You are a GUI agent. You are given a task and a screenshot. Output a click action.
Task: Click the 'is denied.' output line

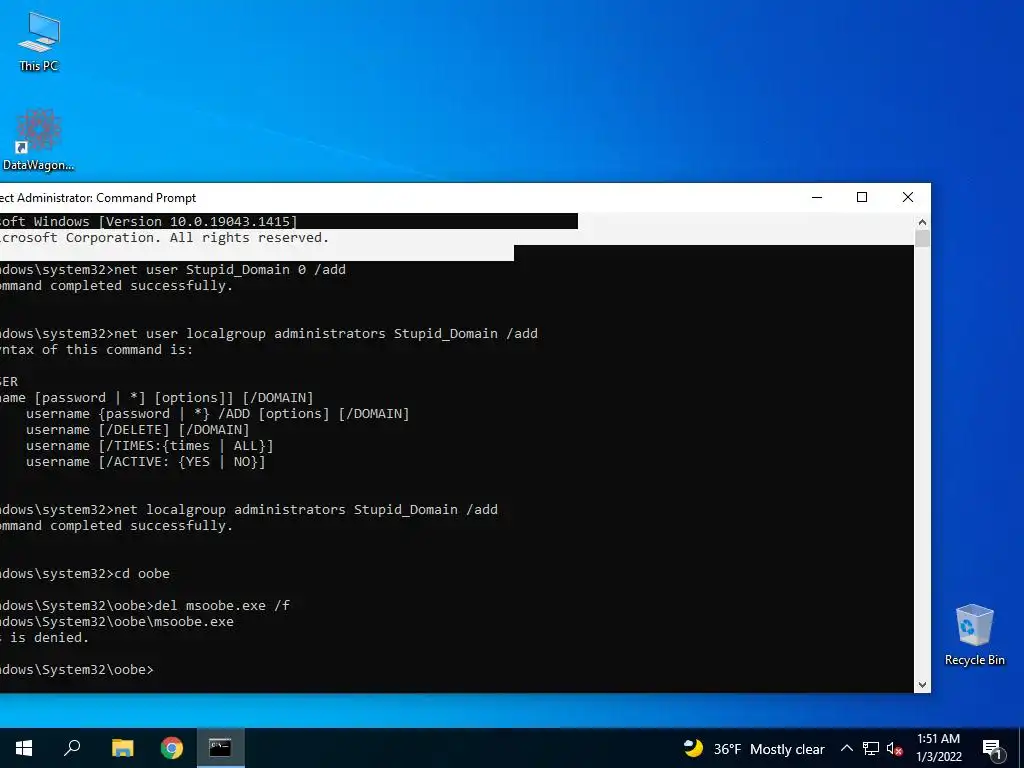click(44, 637)
